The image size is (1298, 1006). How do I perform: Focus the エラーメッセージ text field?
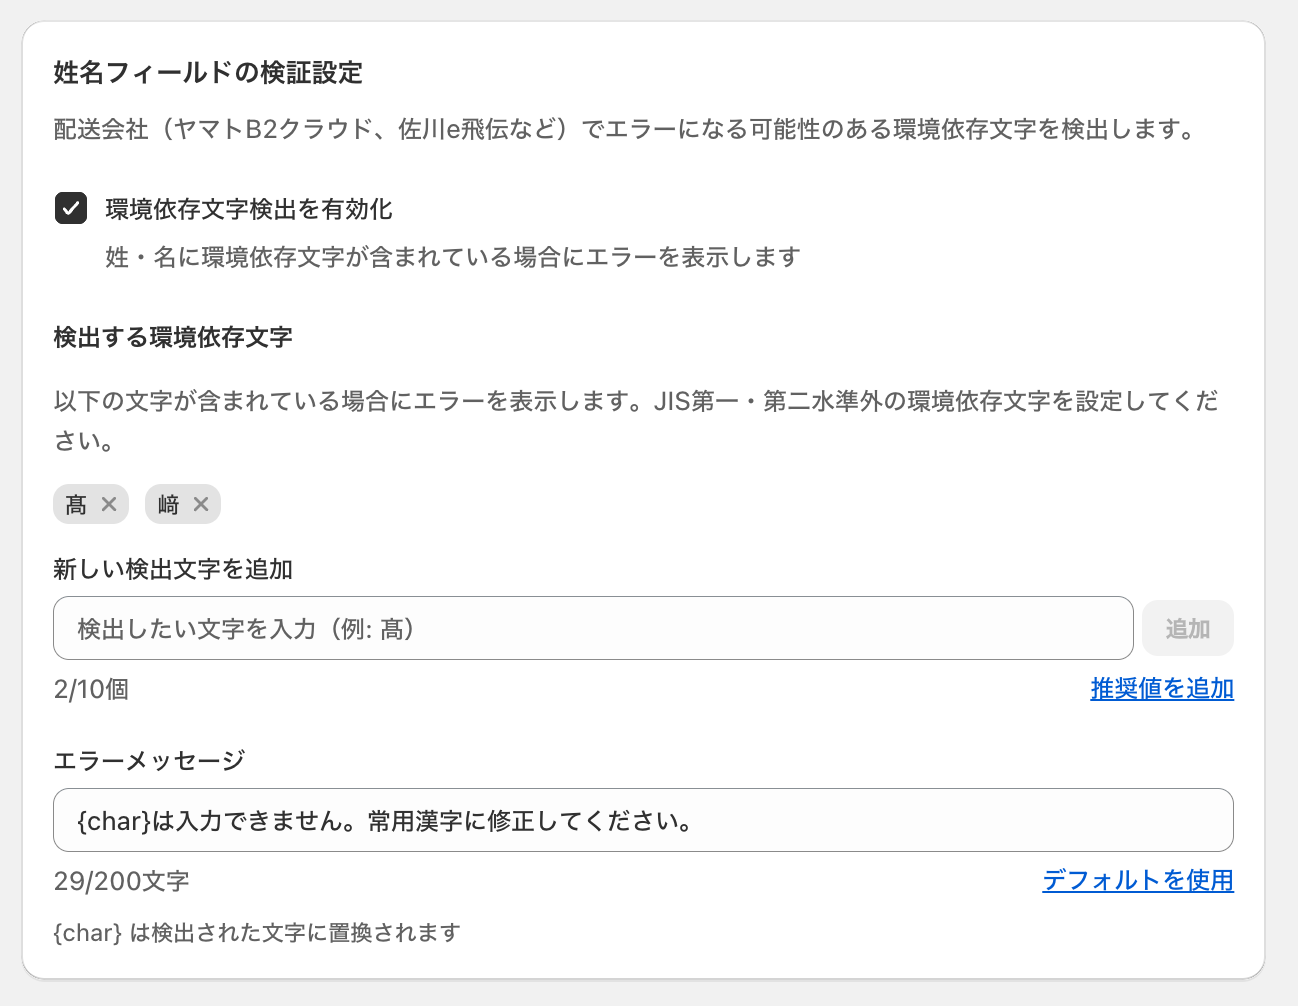point(642,820)
